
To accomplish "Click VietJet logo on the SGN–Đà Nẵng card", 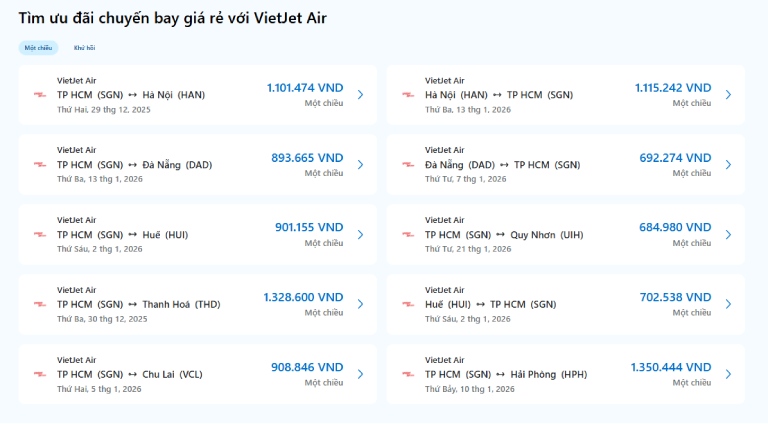I will [x=39, y=165].
